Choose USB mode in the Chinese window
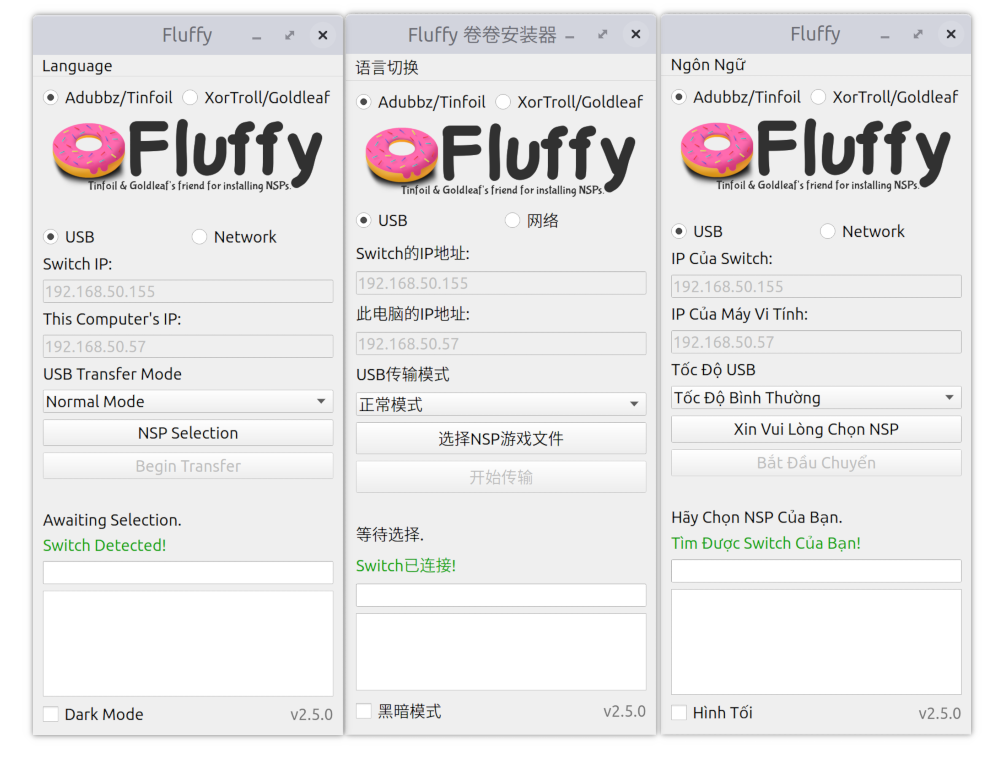Viewport: 1000px width, 763px height. (382, 221)
